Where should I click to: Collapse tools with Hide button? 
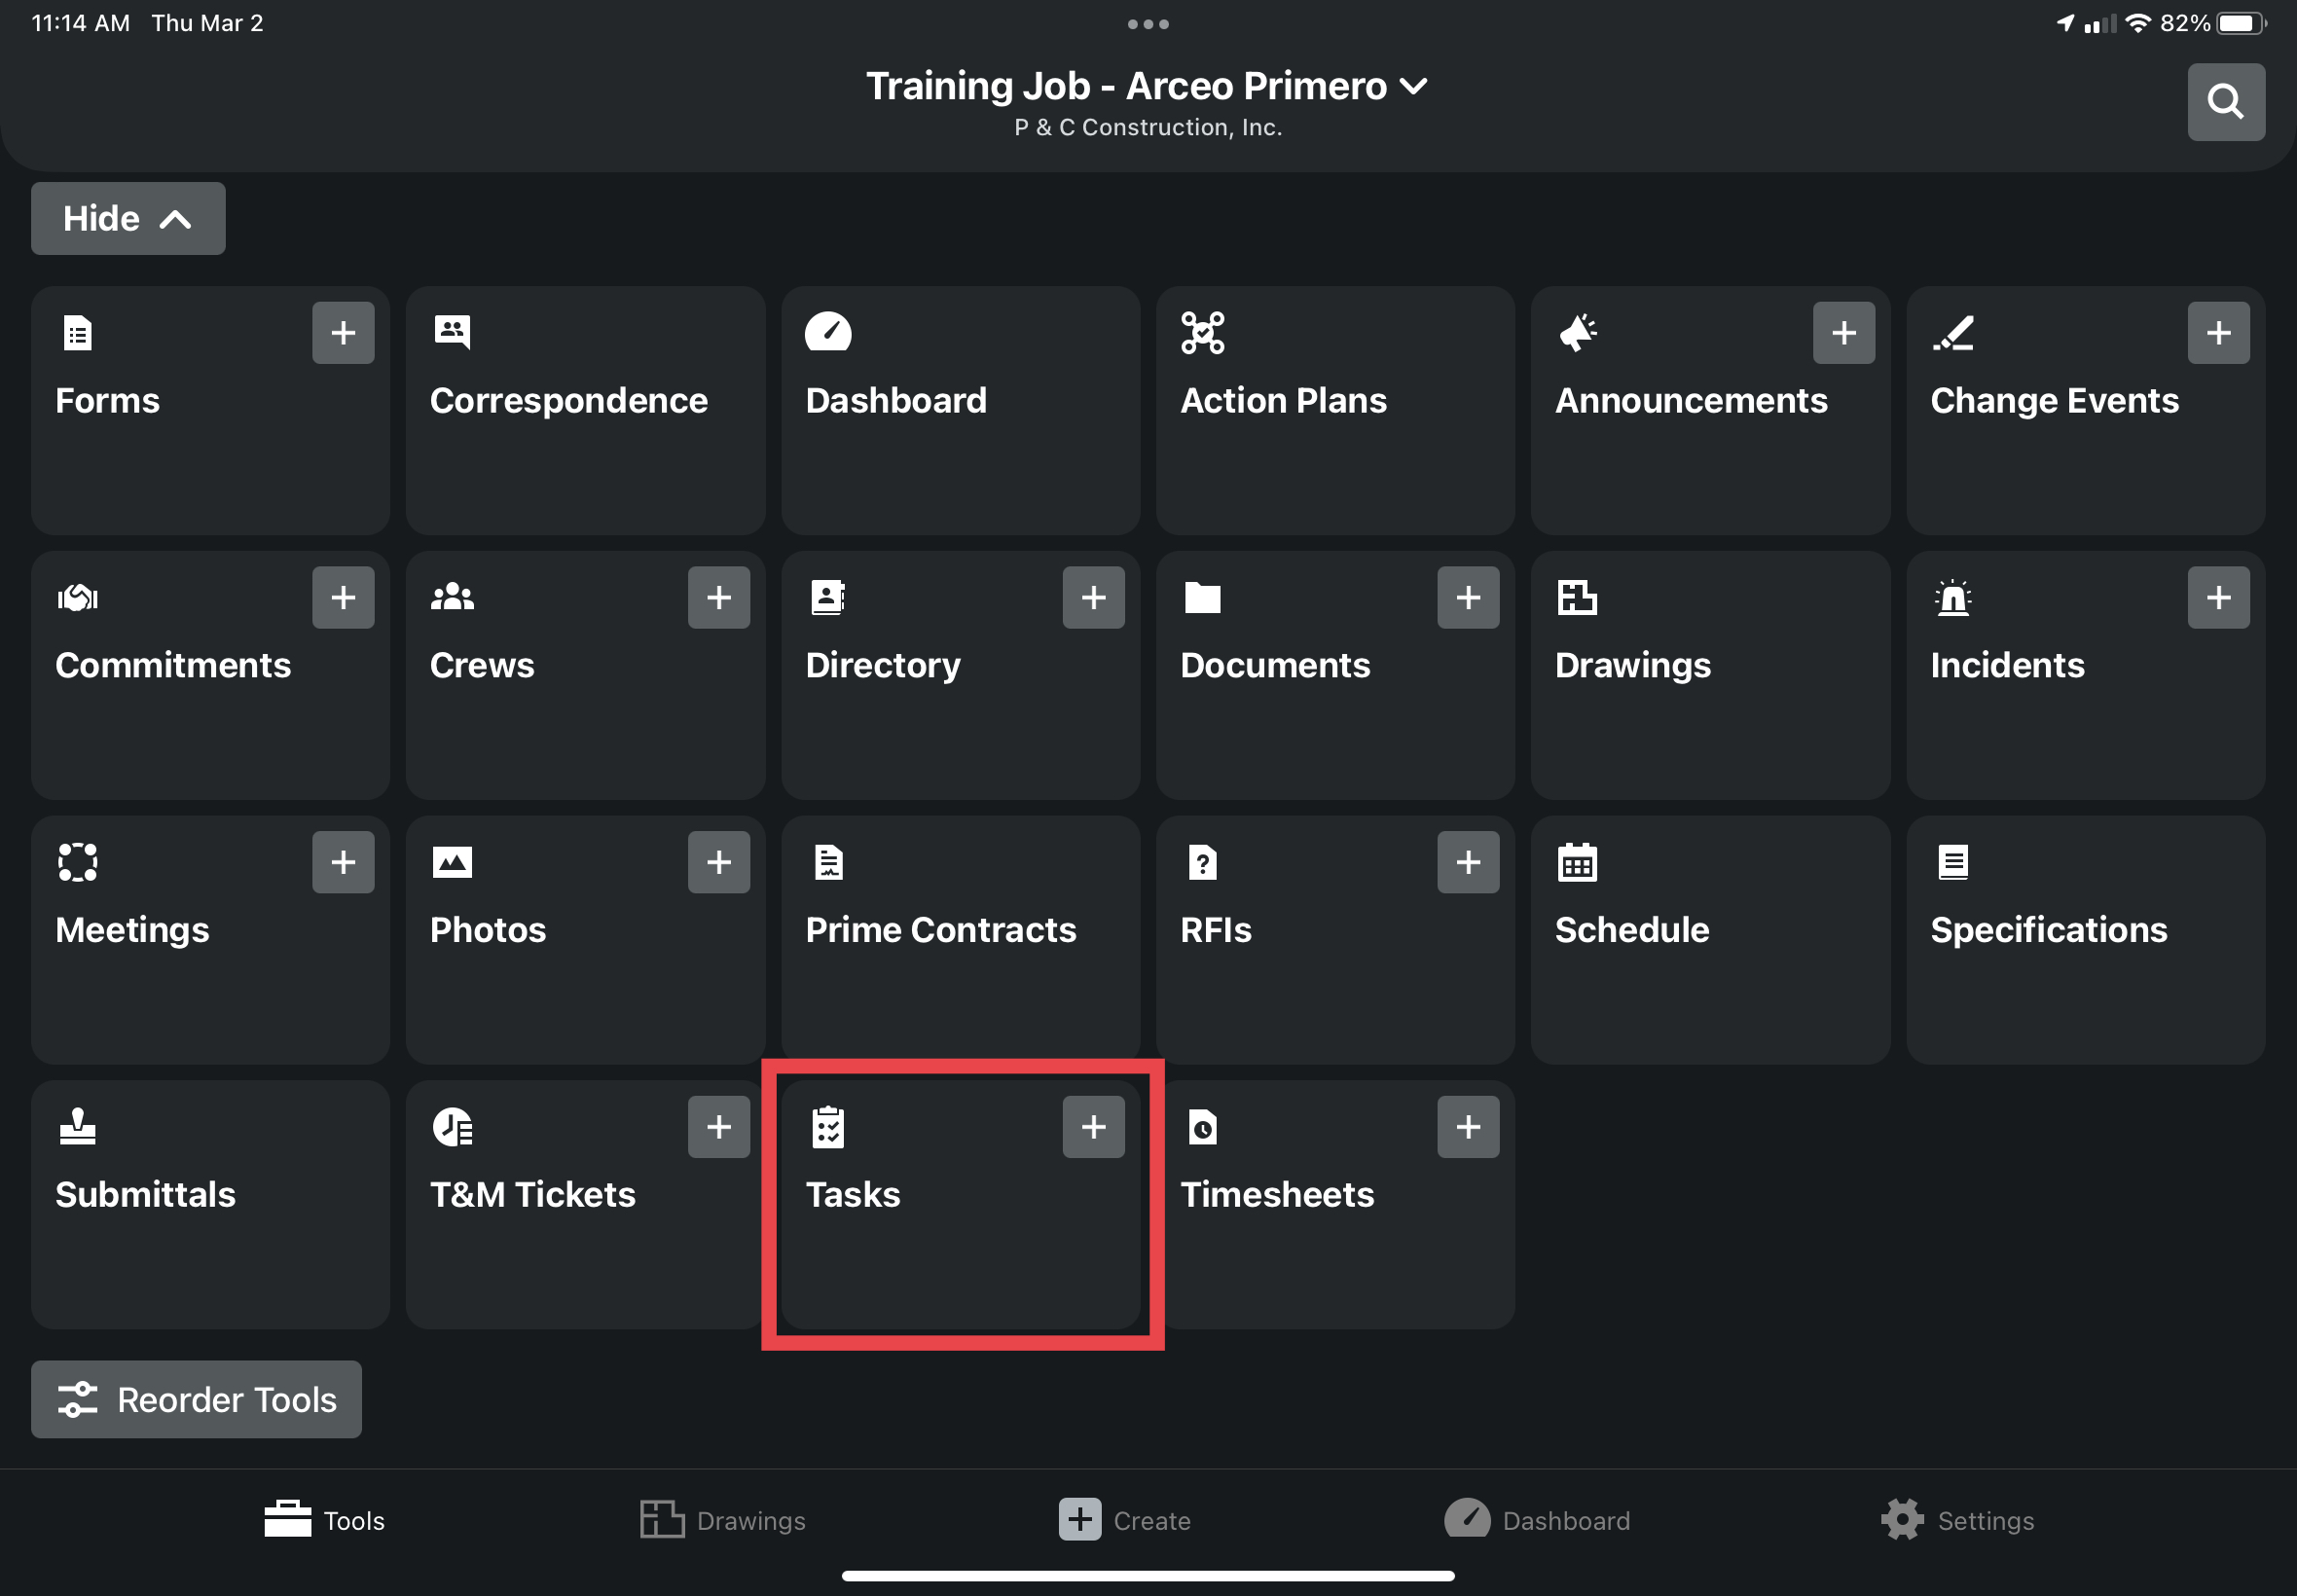coord(128,219)
